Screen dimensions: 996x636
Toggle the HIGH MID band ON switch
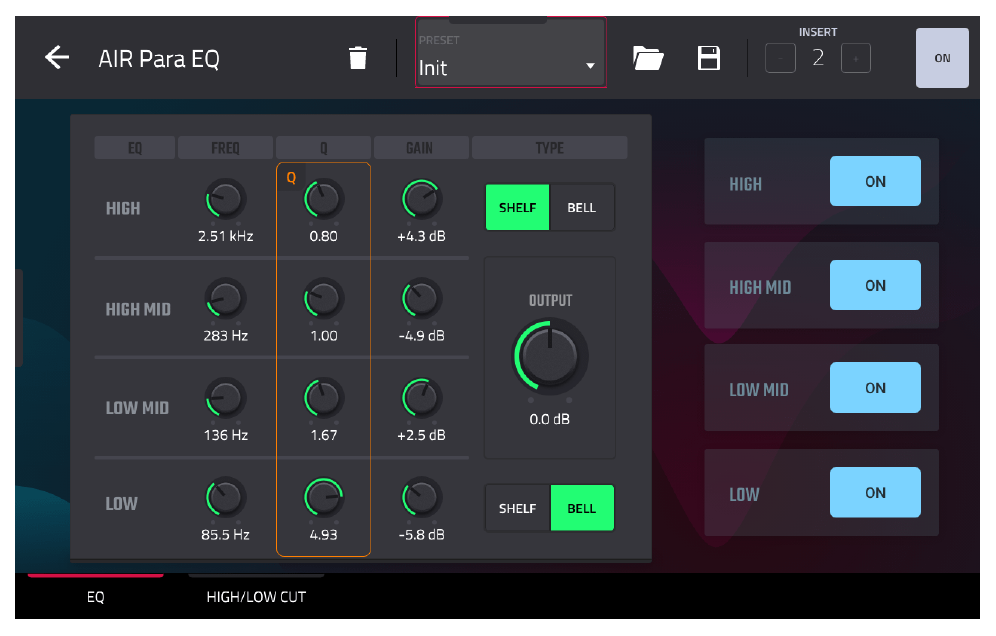[875, 285]
